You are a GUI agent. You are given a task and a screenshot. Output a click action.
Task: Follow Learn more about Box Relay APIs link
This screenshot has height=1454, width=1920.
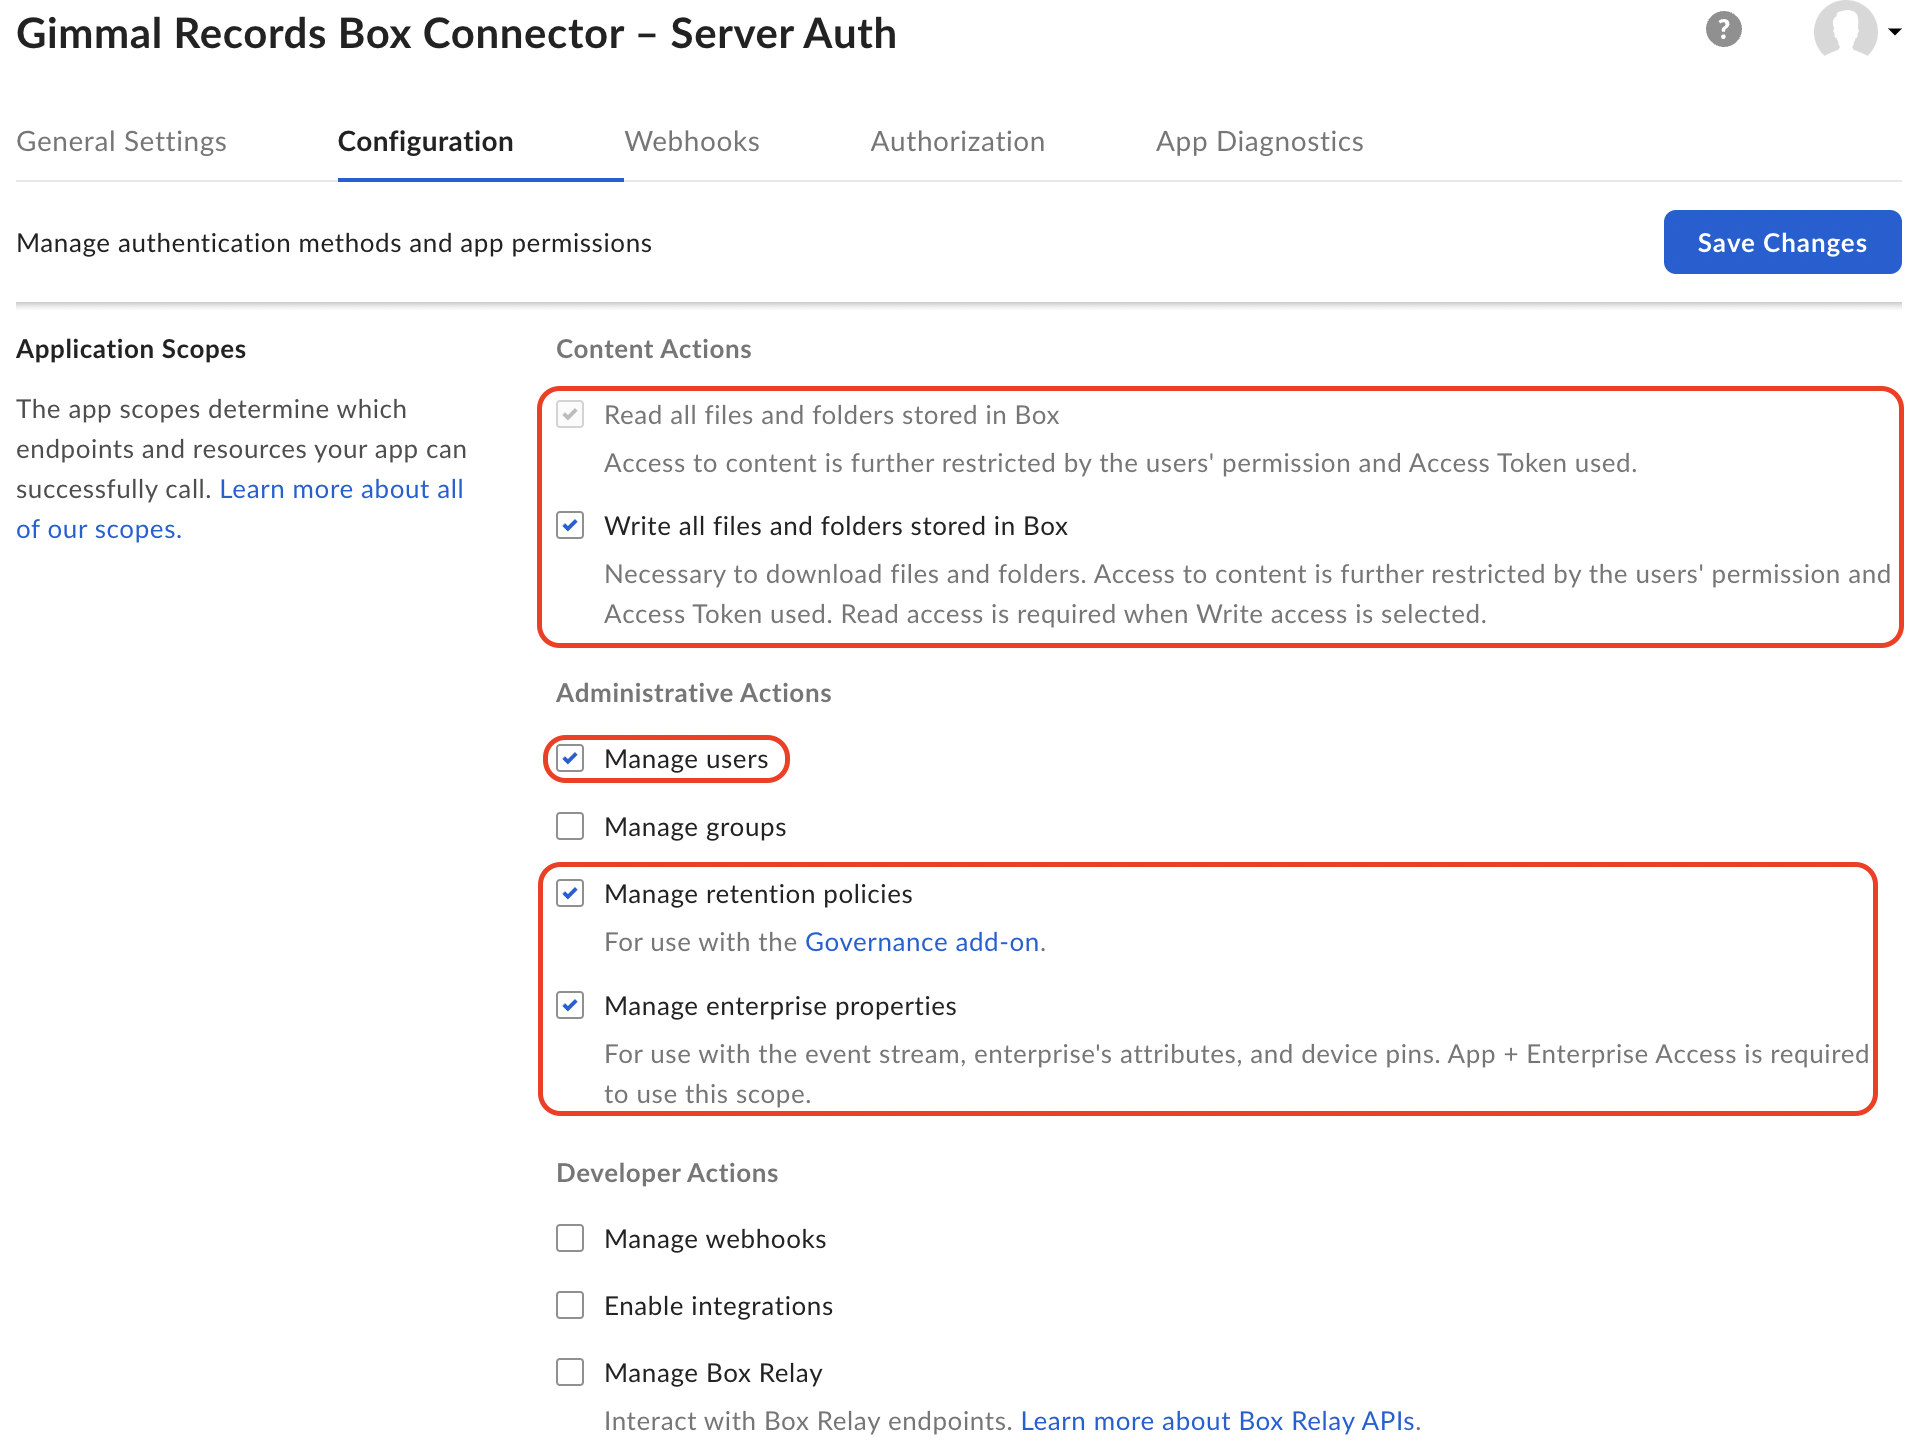click(x=1217, y=1421)
